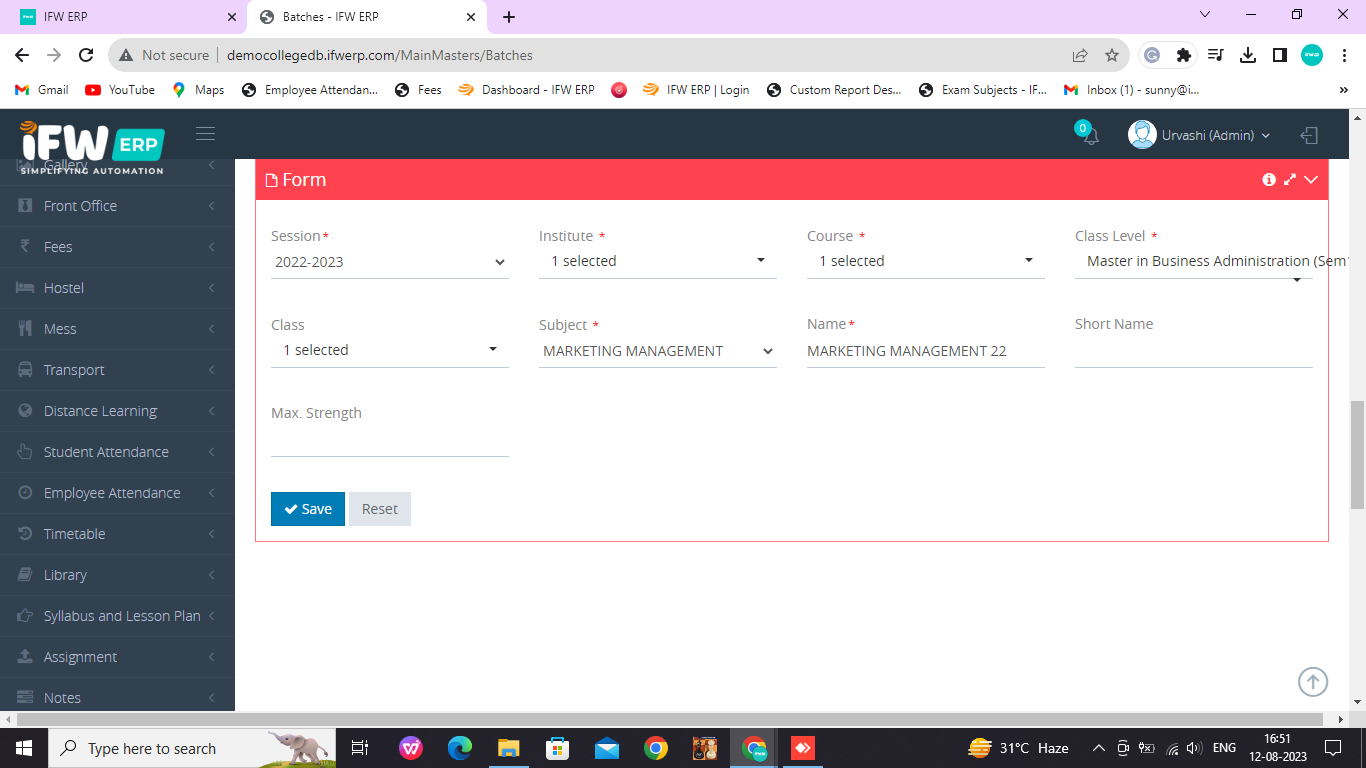Expand the Fees sidebar menu
The height and width of the screenshot is (768, 1366).
tap(117, 247)
